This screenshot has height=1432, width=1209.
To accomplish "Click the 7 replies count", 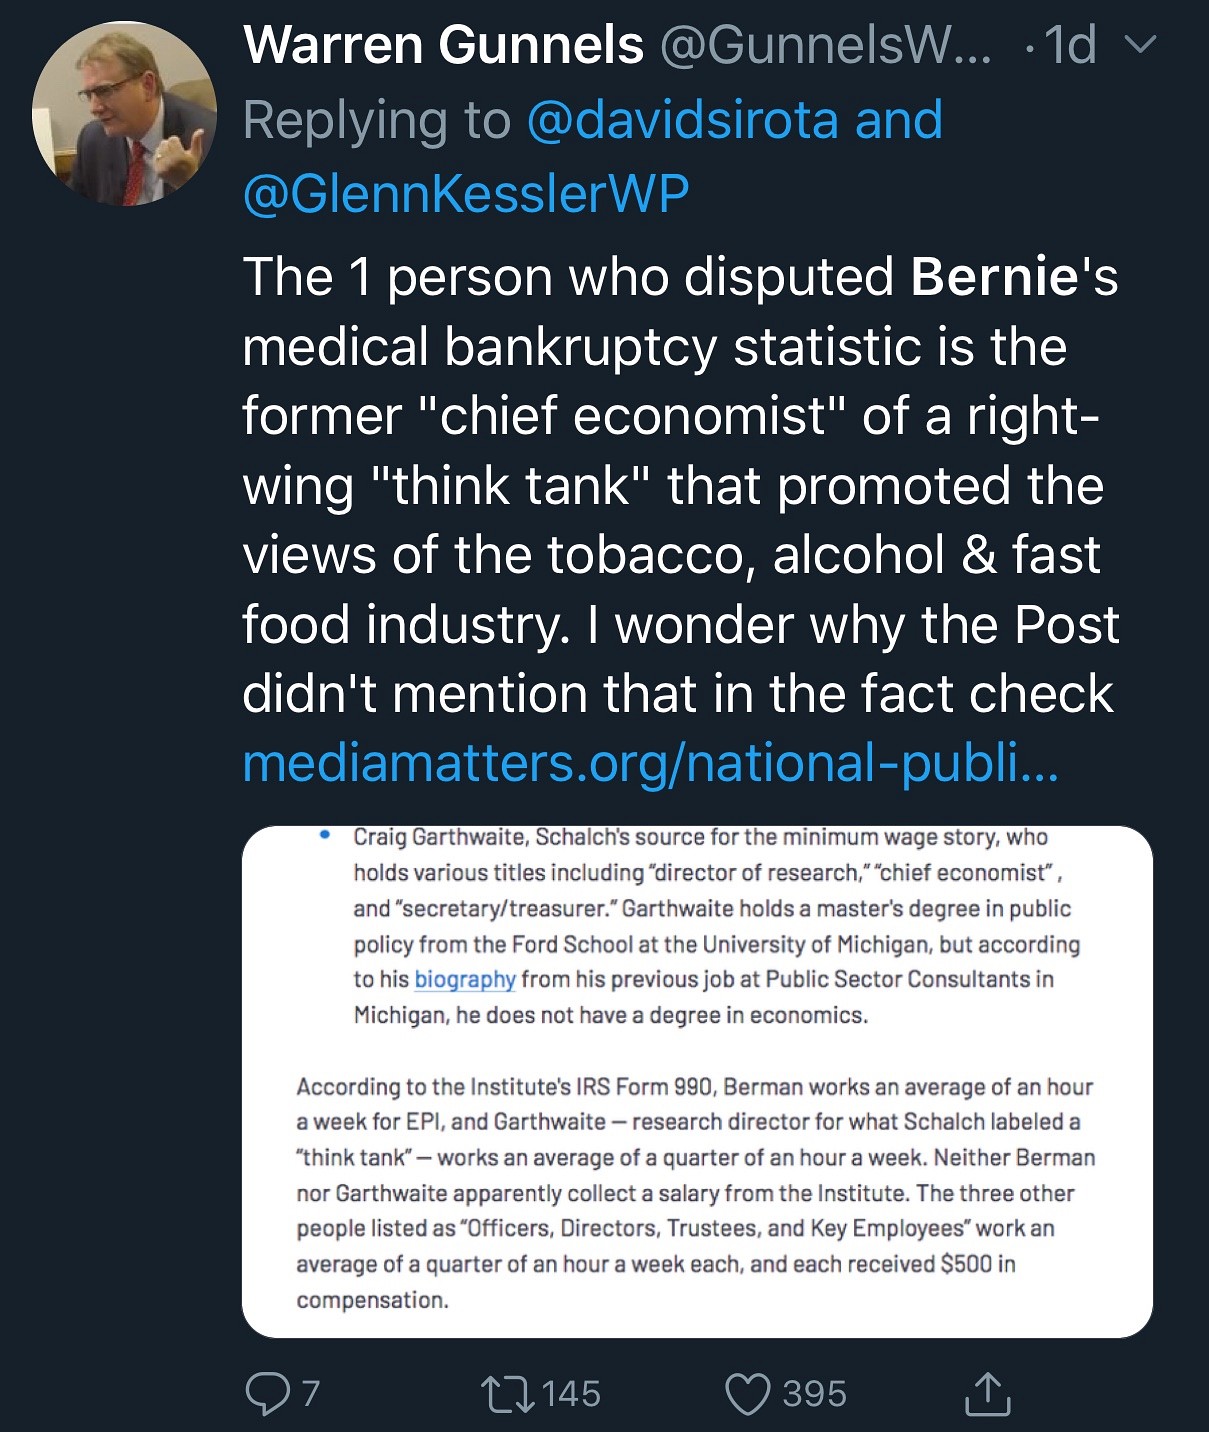I will pos(311,1393).
